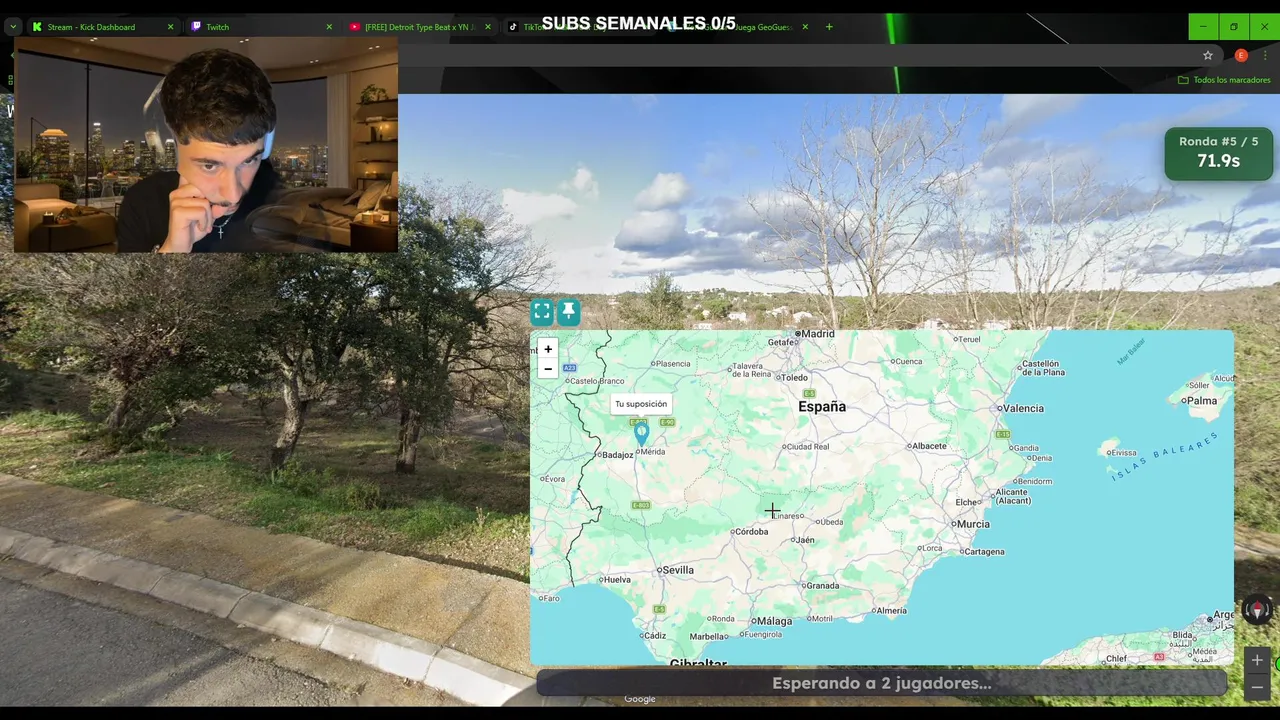Image resolution: width=1280 pixels, height=720 pixels.
Task: Zoom out on the guess map
Action: tap(548, 369)
